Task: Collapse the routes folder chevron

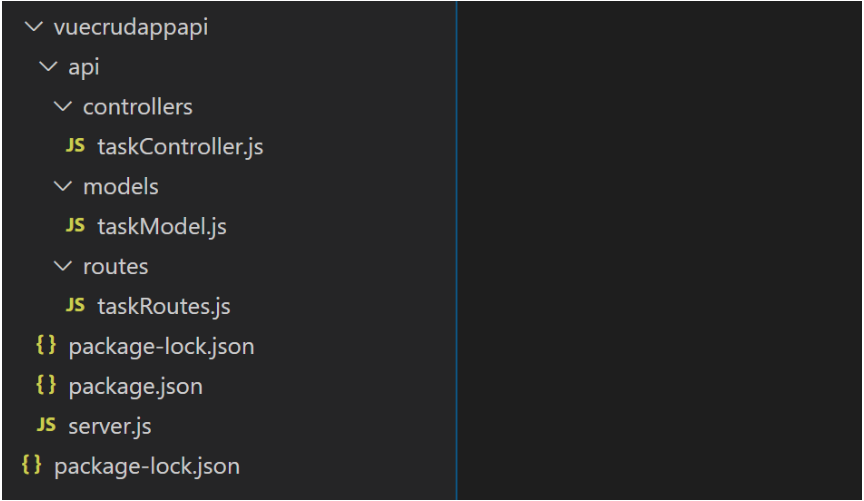Action: (x=63, y=266)
